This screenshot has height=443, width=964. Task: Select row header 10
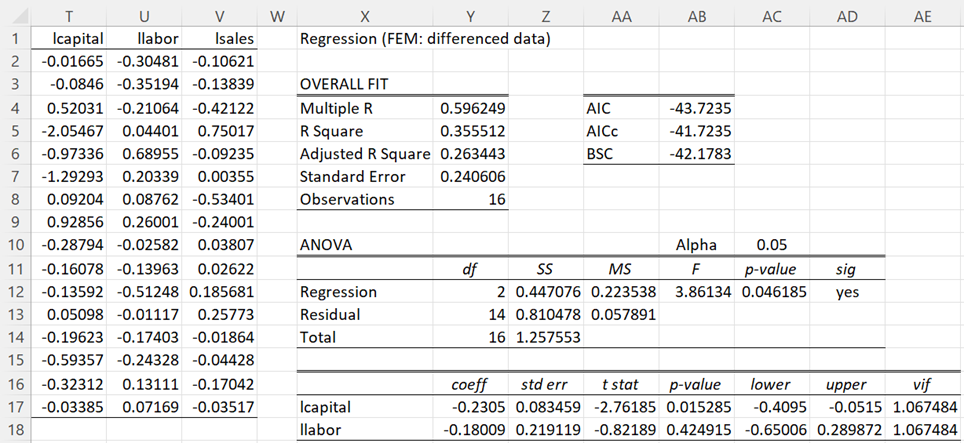[x=15, y=245]
